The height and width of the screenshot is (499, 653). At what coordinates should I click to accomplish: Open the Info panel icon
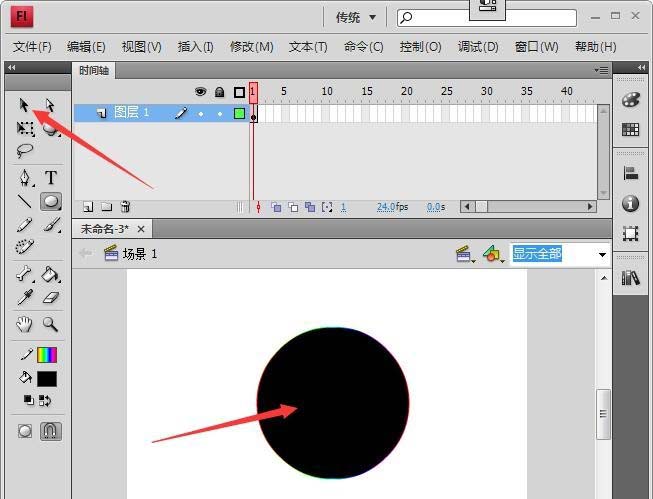(x=631, y=203)
